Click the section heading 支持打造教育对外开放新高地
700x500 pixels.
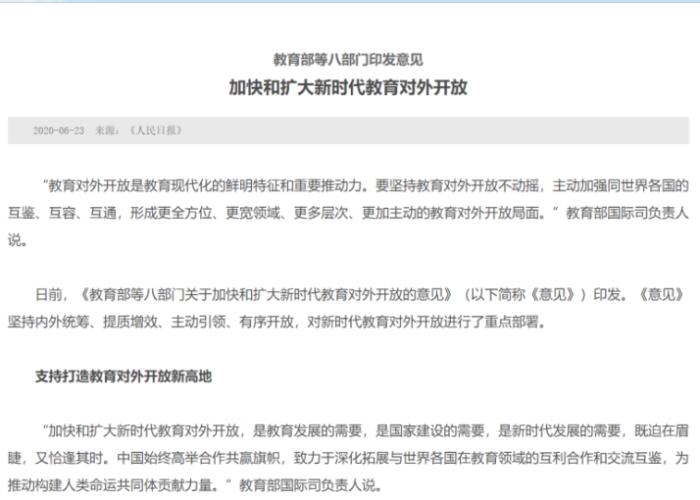click(124, 376)
